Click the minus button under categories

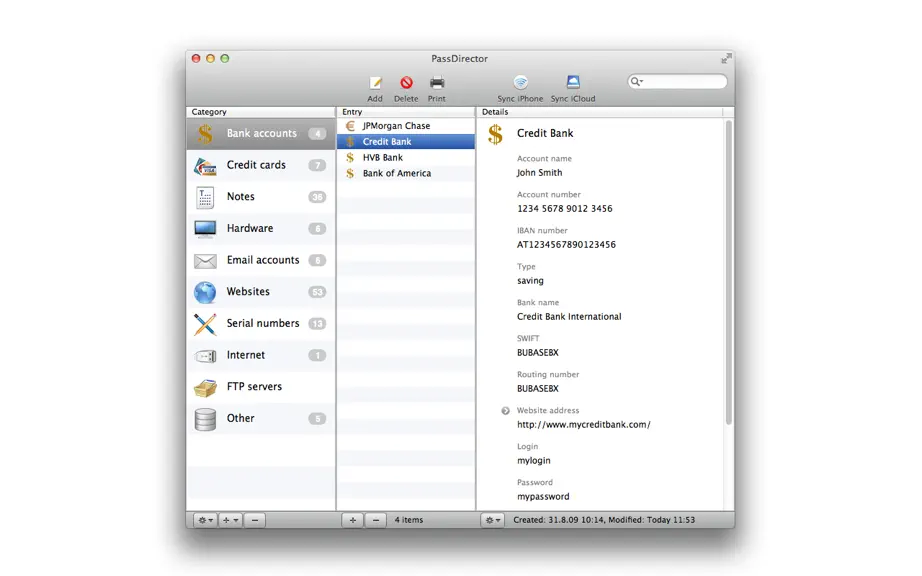coord(255,520)
